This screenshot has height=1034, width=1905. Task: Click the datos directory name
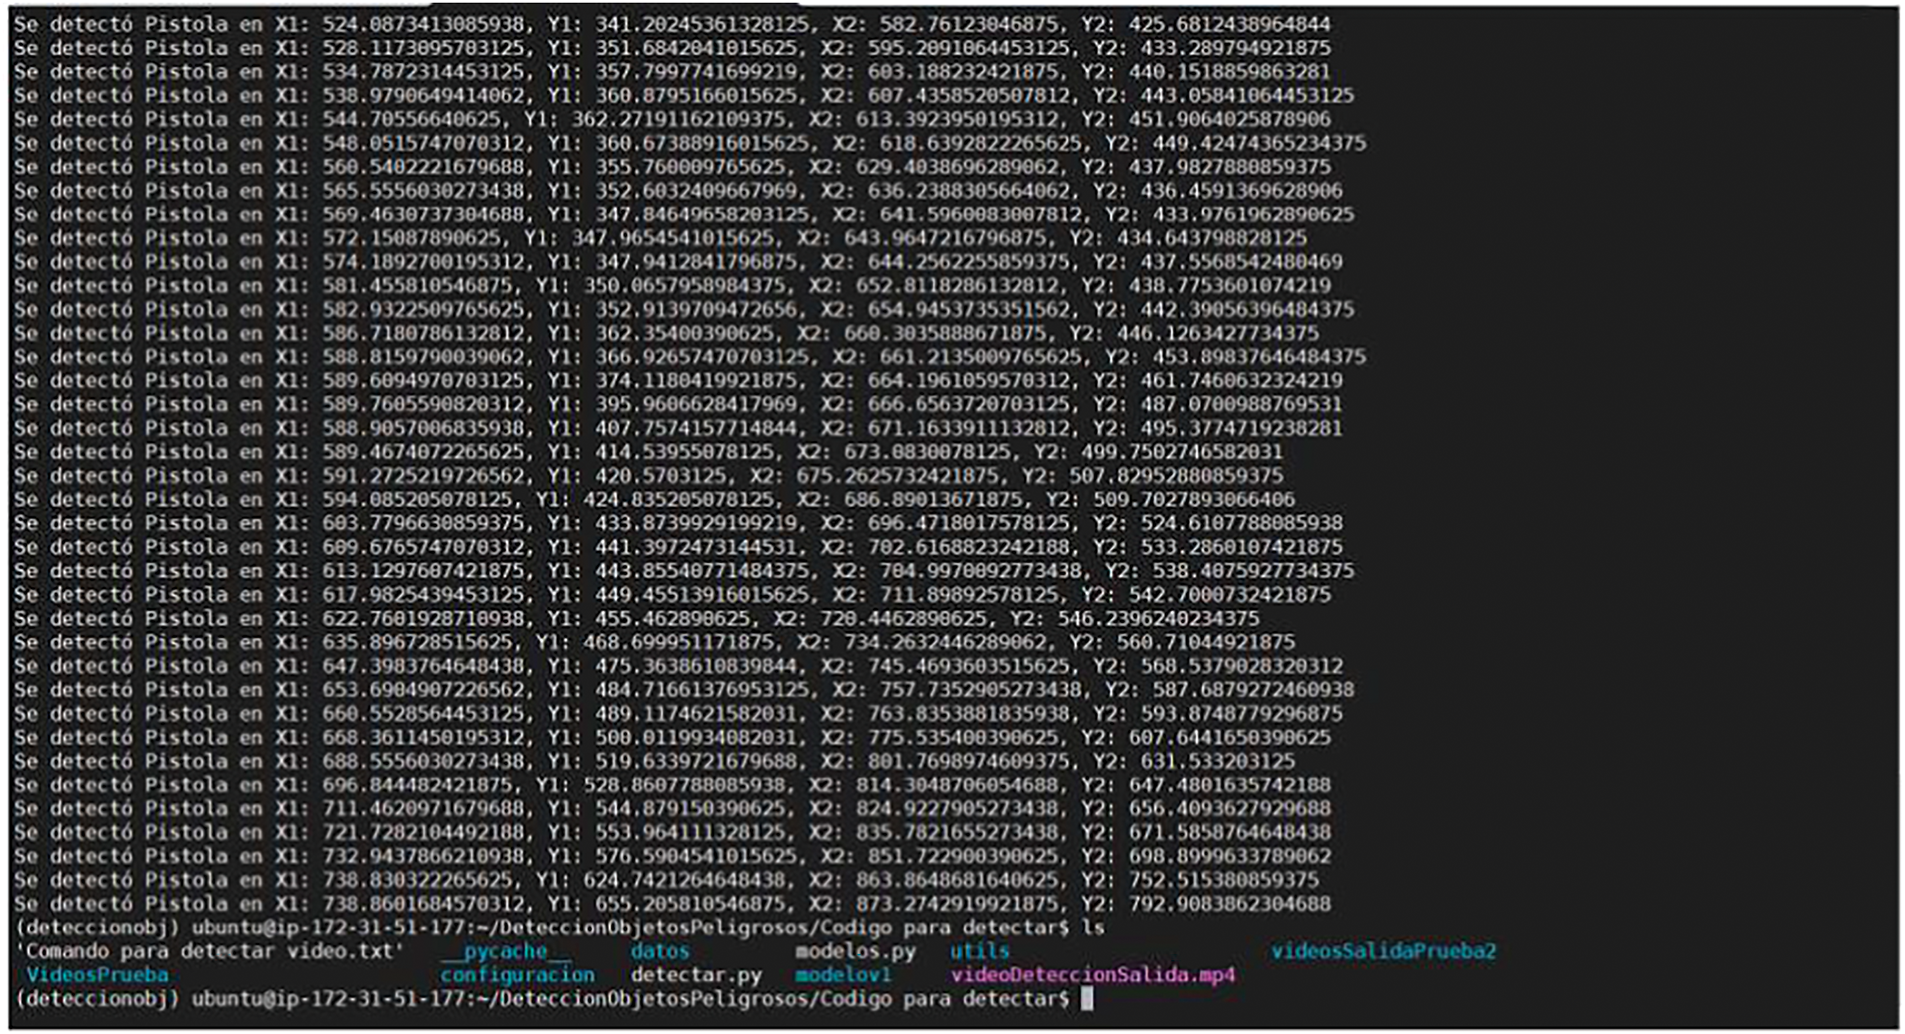pyautogui.click(x=660, y=951)
